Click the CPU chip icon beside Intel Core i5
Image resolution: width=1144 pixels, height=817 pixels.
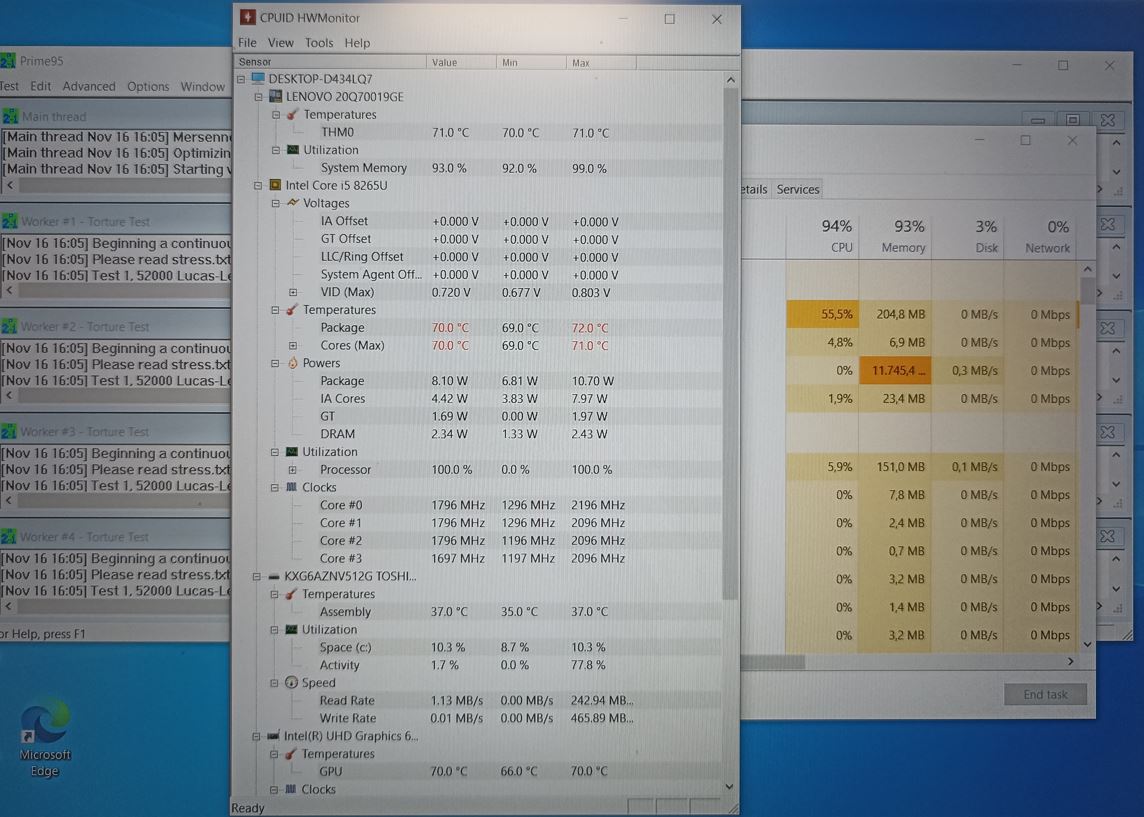click(275, 185)
